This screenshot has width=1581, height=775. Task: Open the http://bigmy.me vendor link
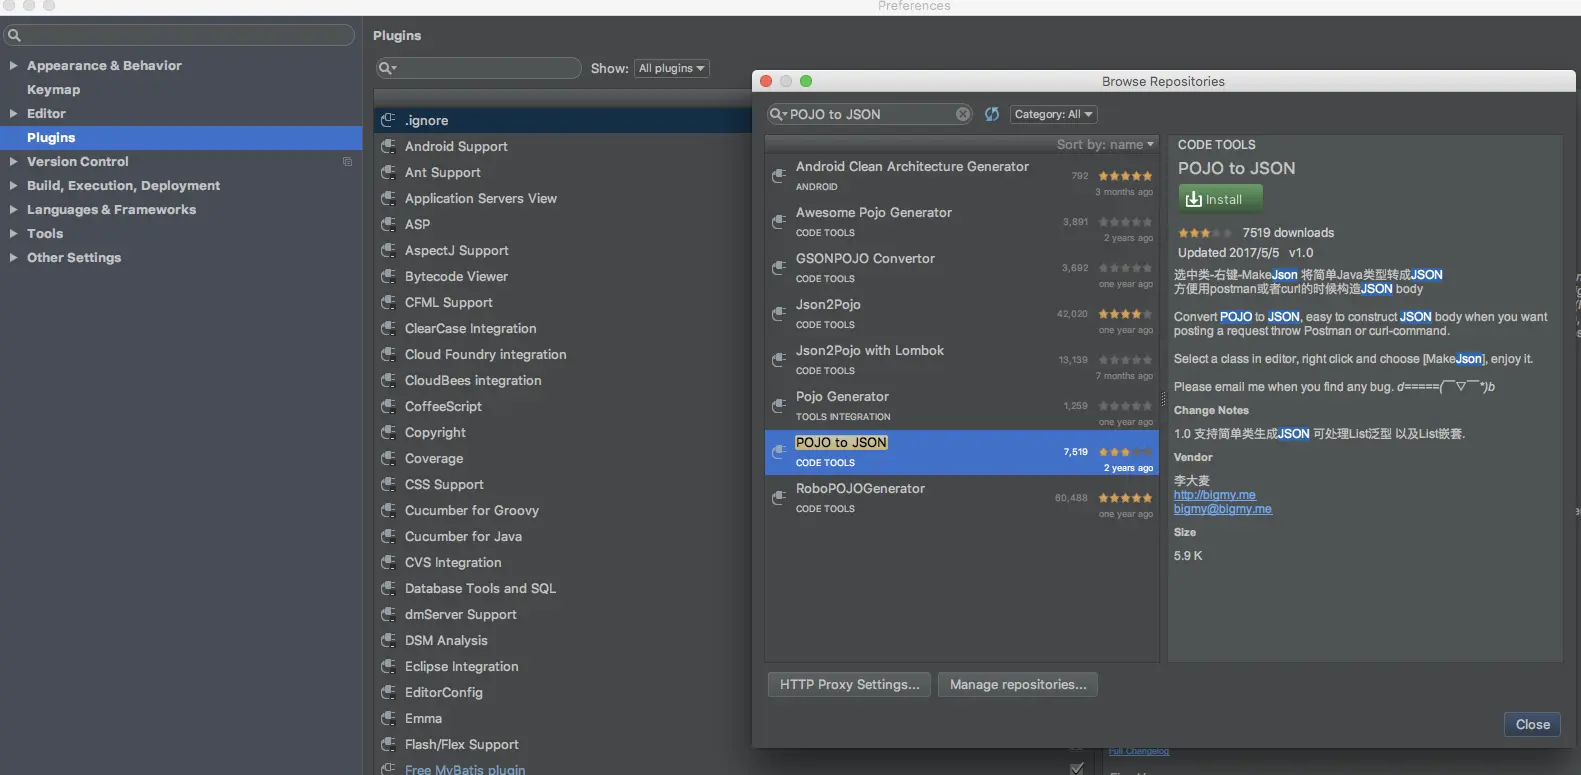click(x=1214, y=495)
